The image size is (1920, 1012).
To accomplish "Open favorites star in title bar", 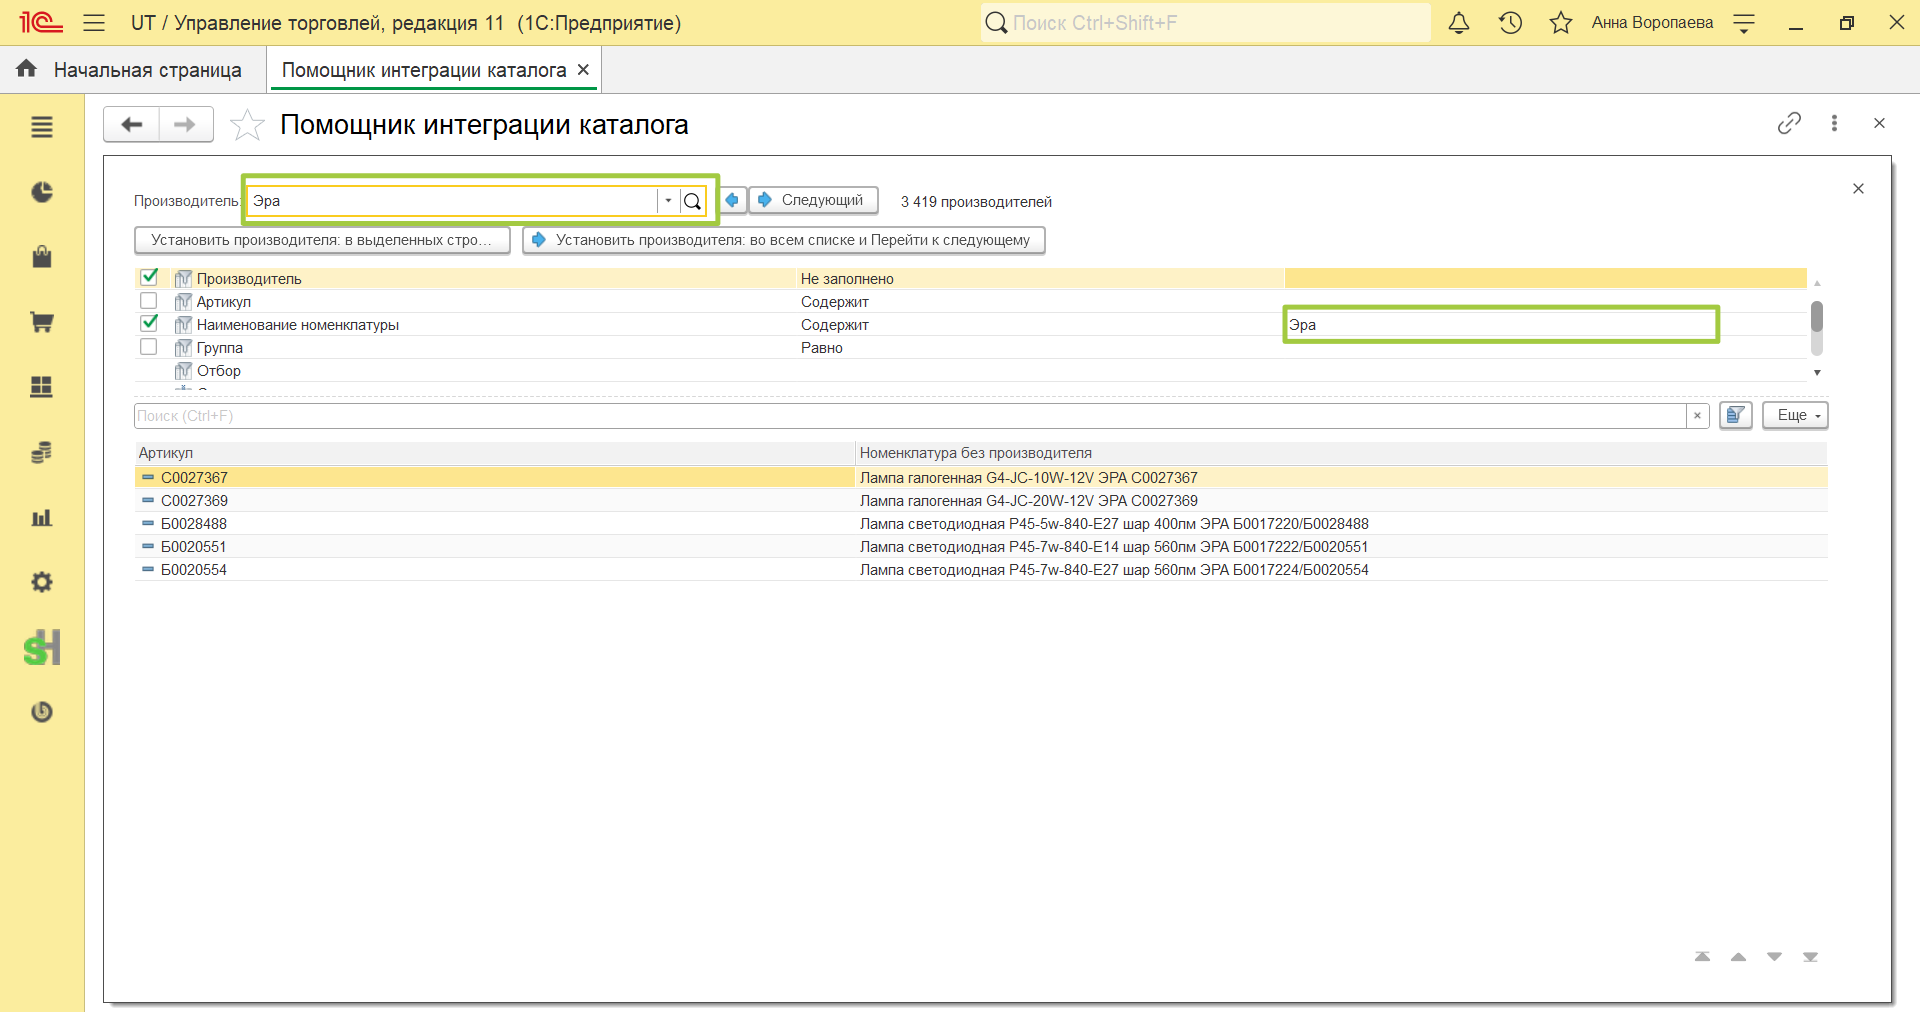I will (x=1561, y=22).
